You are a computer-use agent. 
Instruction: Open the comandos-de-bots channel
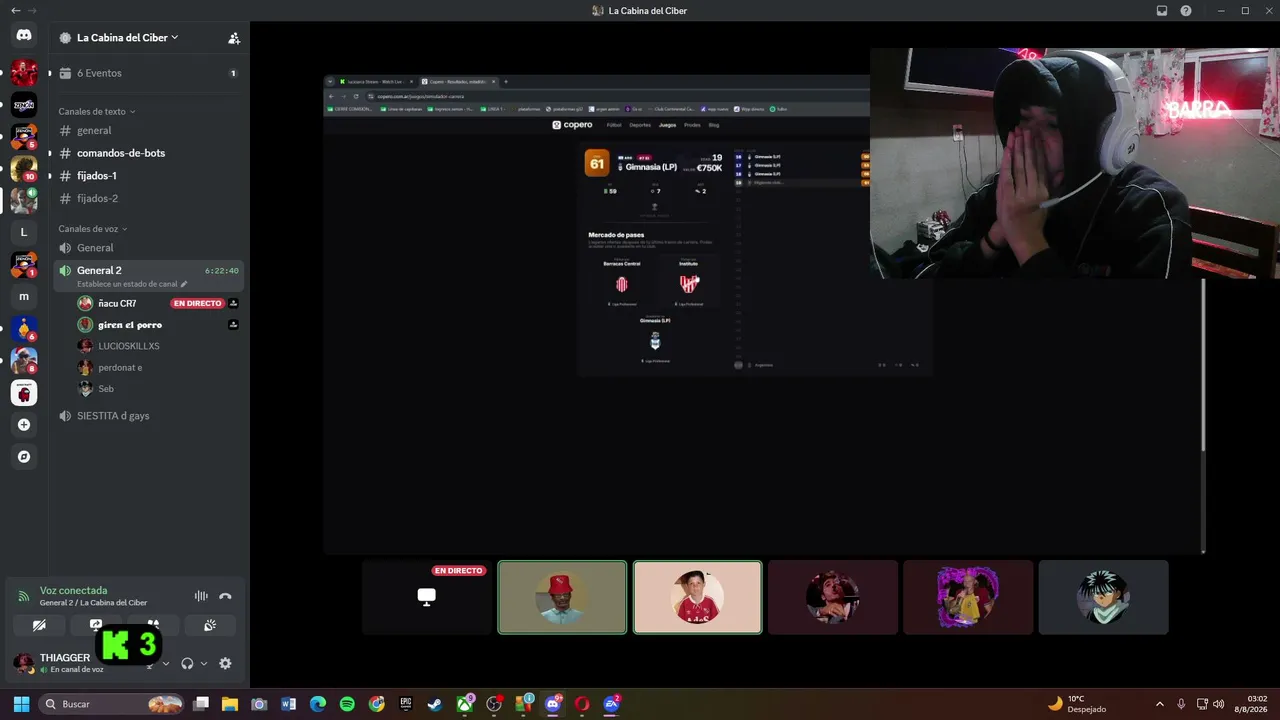point(148,153)
